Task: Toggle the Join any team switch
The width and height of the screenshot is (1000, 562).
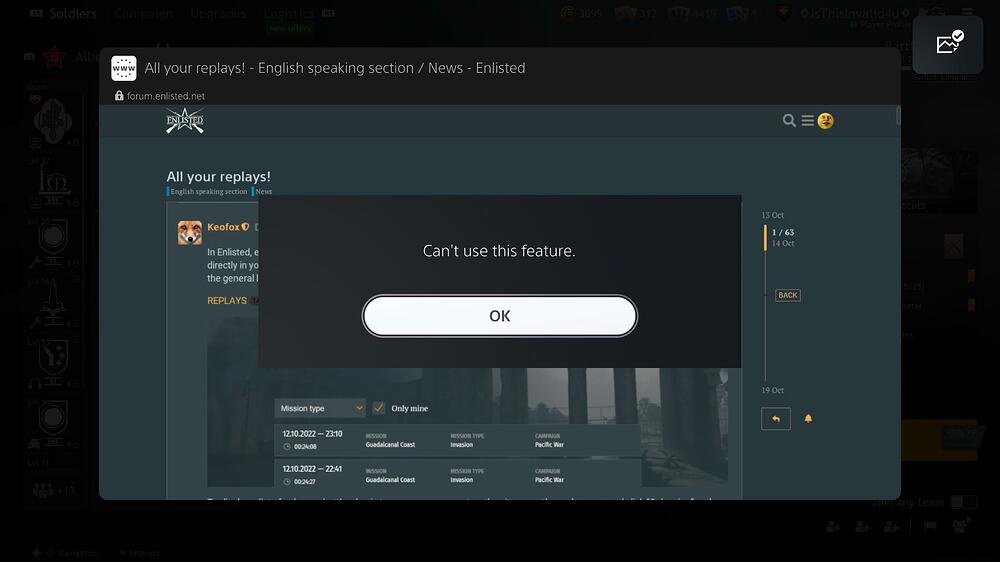Action: (x=963, y=502)
